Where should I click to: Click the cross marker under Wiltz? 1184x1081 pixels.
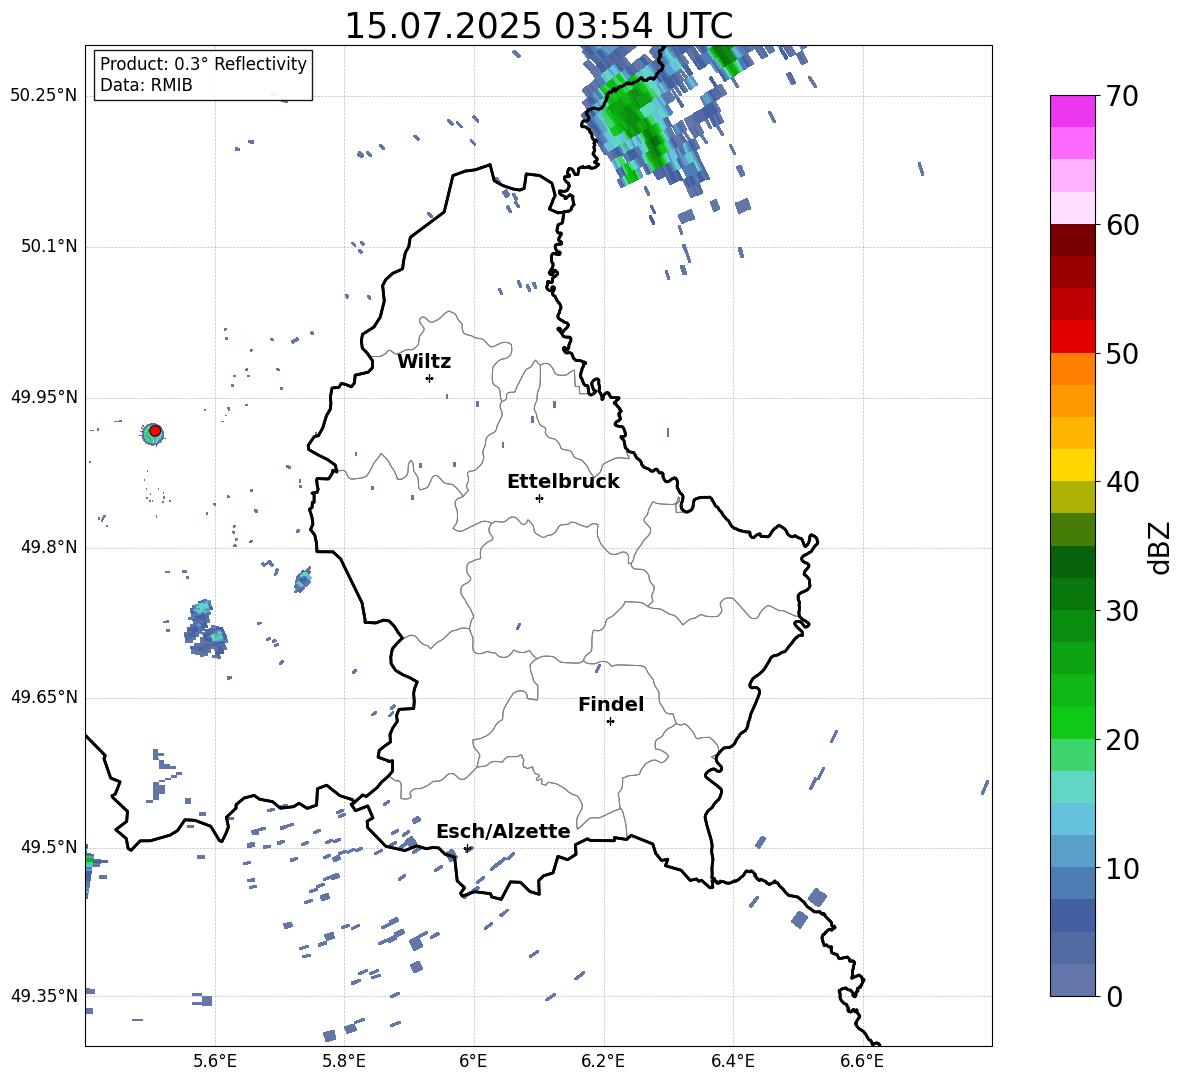429,378
